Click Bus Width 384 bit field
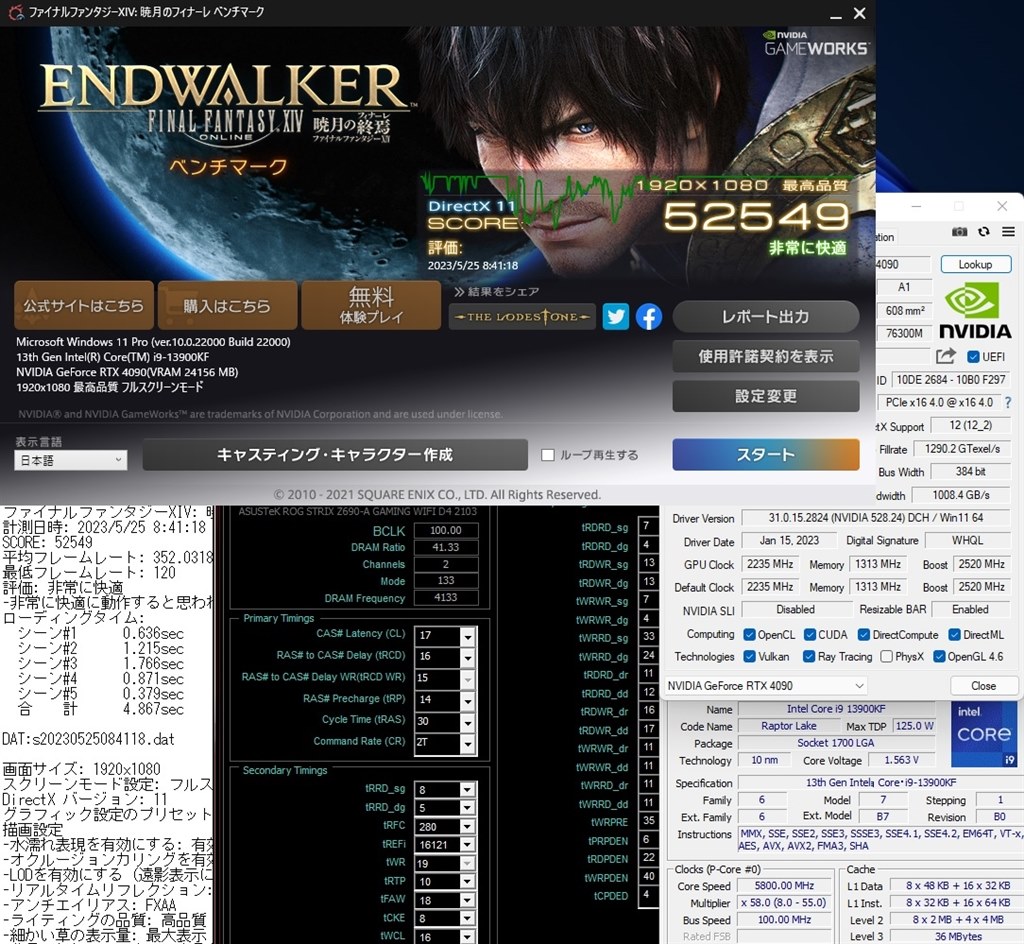Screen dimensions: 1024x944 coord(970,471)
